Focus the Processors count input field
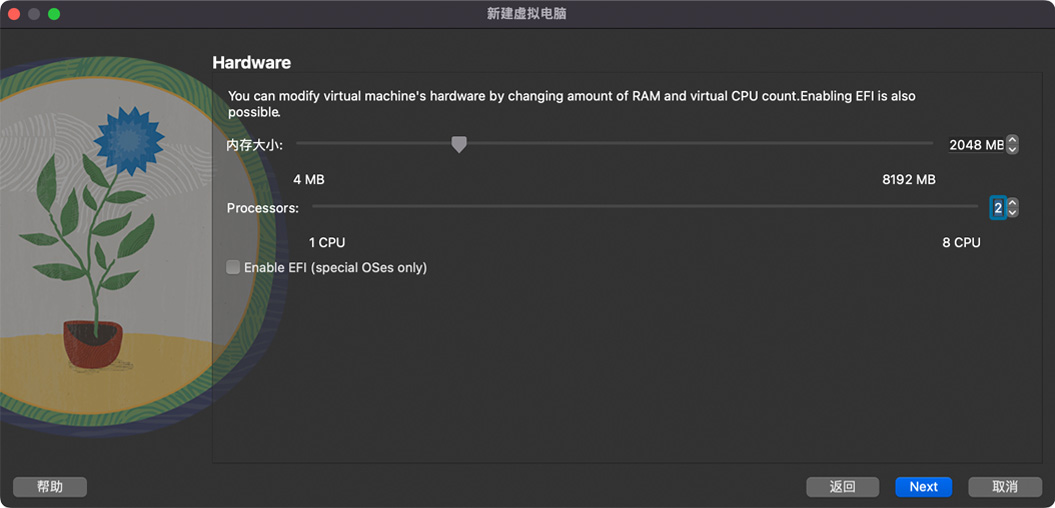Image resolution: width=1055 pixels, height=508 pixels. [997, 208]
